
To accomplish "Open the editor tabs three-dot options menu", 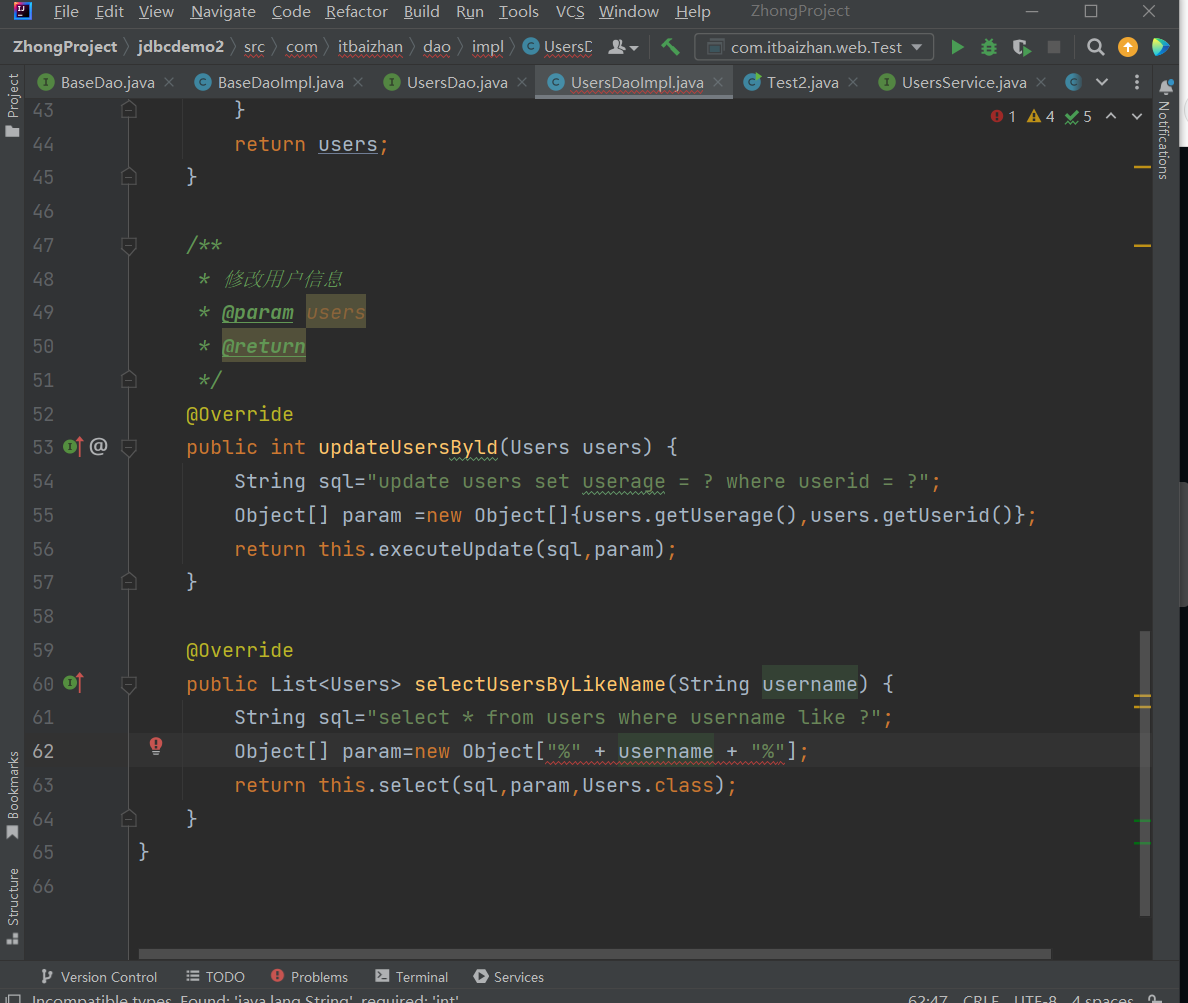I will (1136, 82).
